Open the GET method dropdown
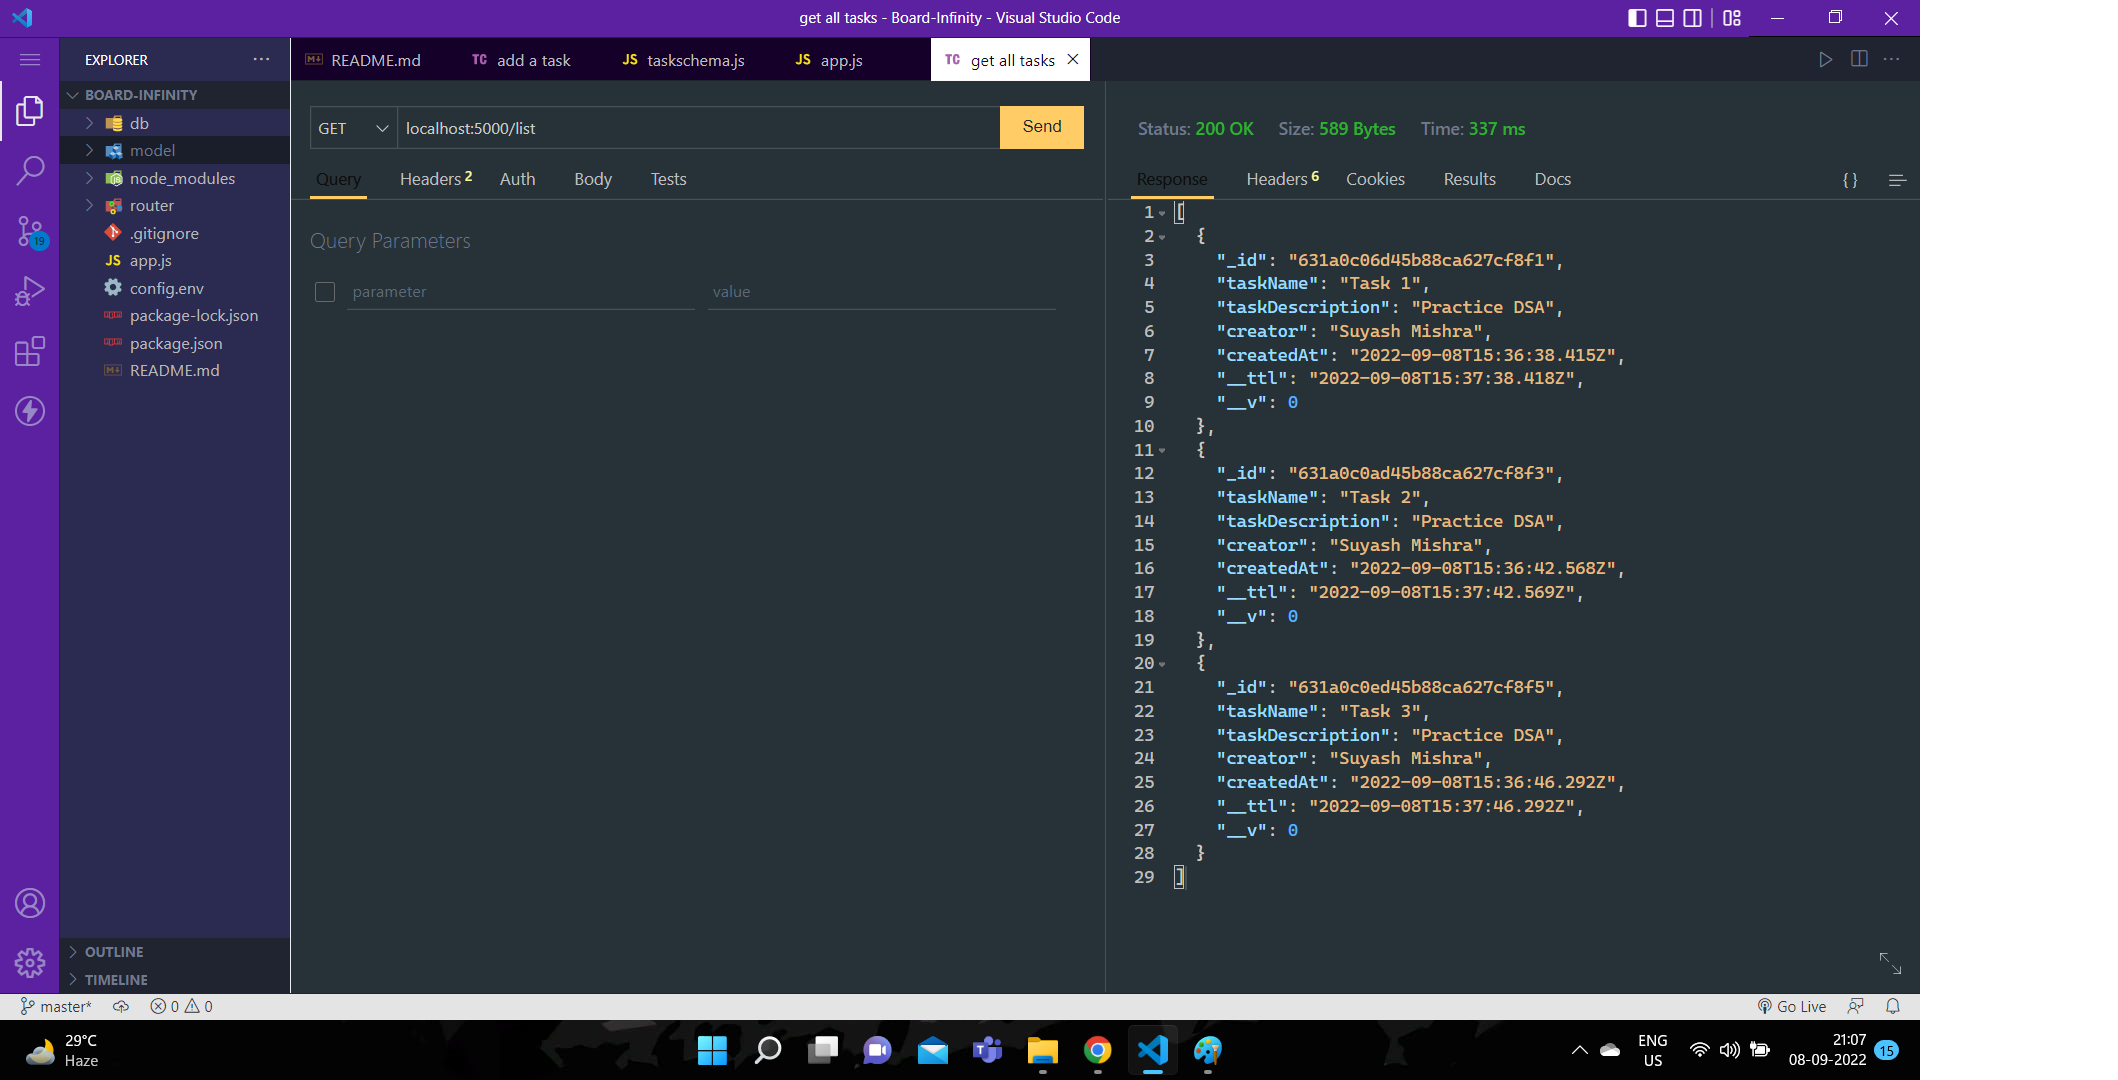The width and height of the screenshot is (2118, 1080). 353,128
